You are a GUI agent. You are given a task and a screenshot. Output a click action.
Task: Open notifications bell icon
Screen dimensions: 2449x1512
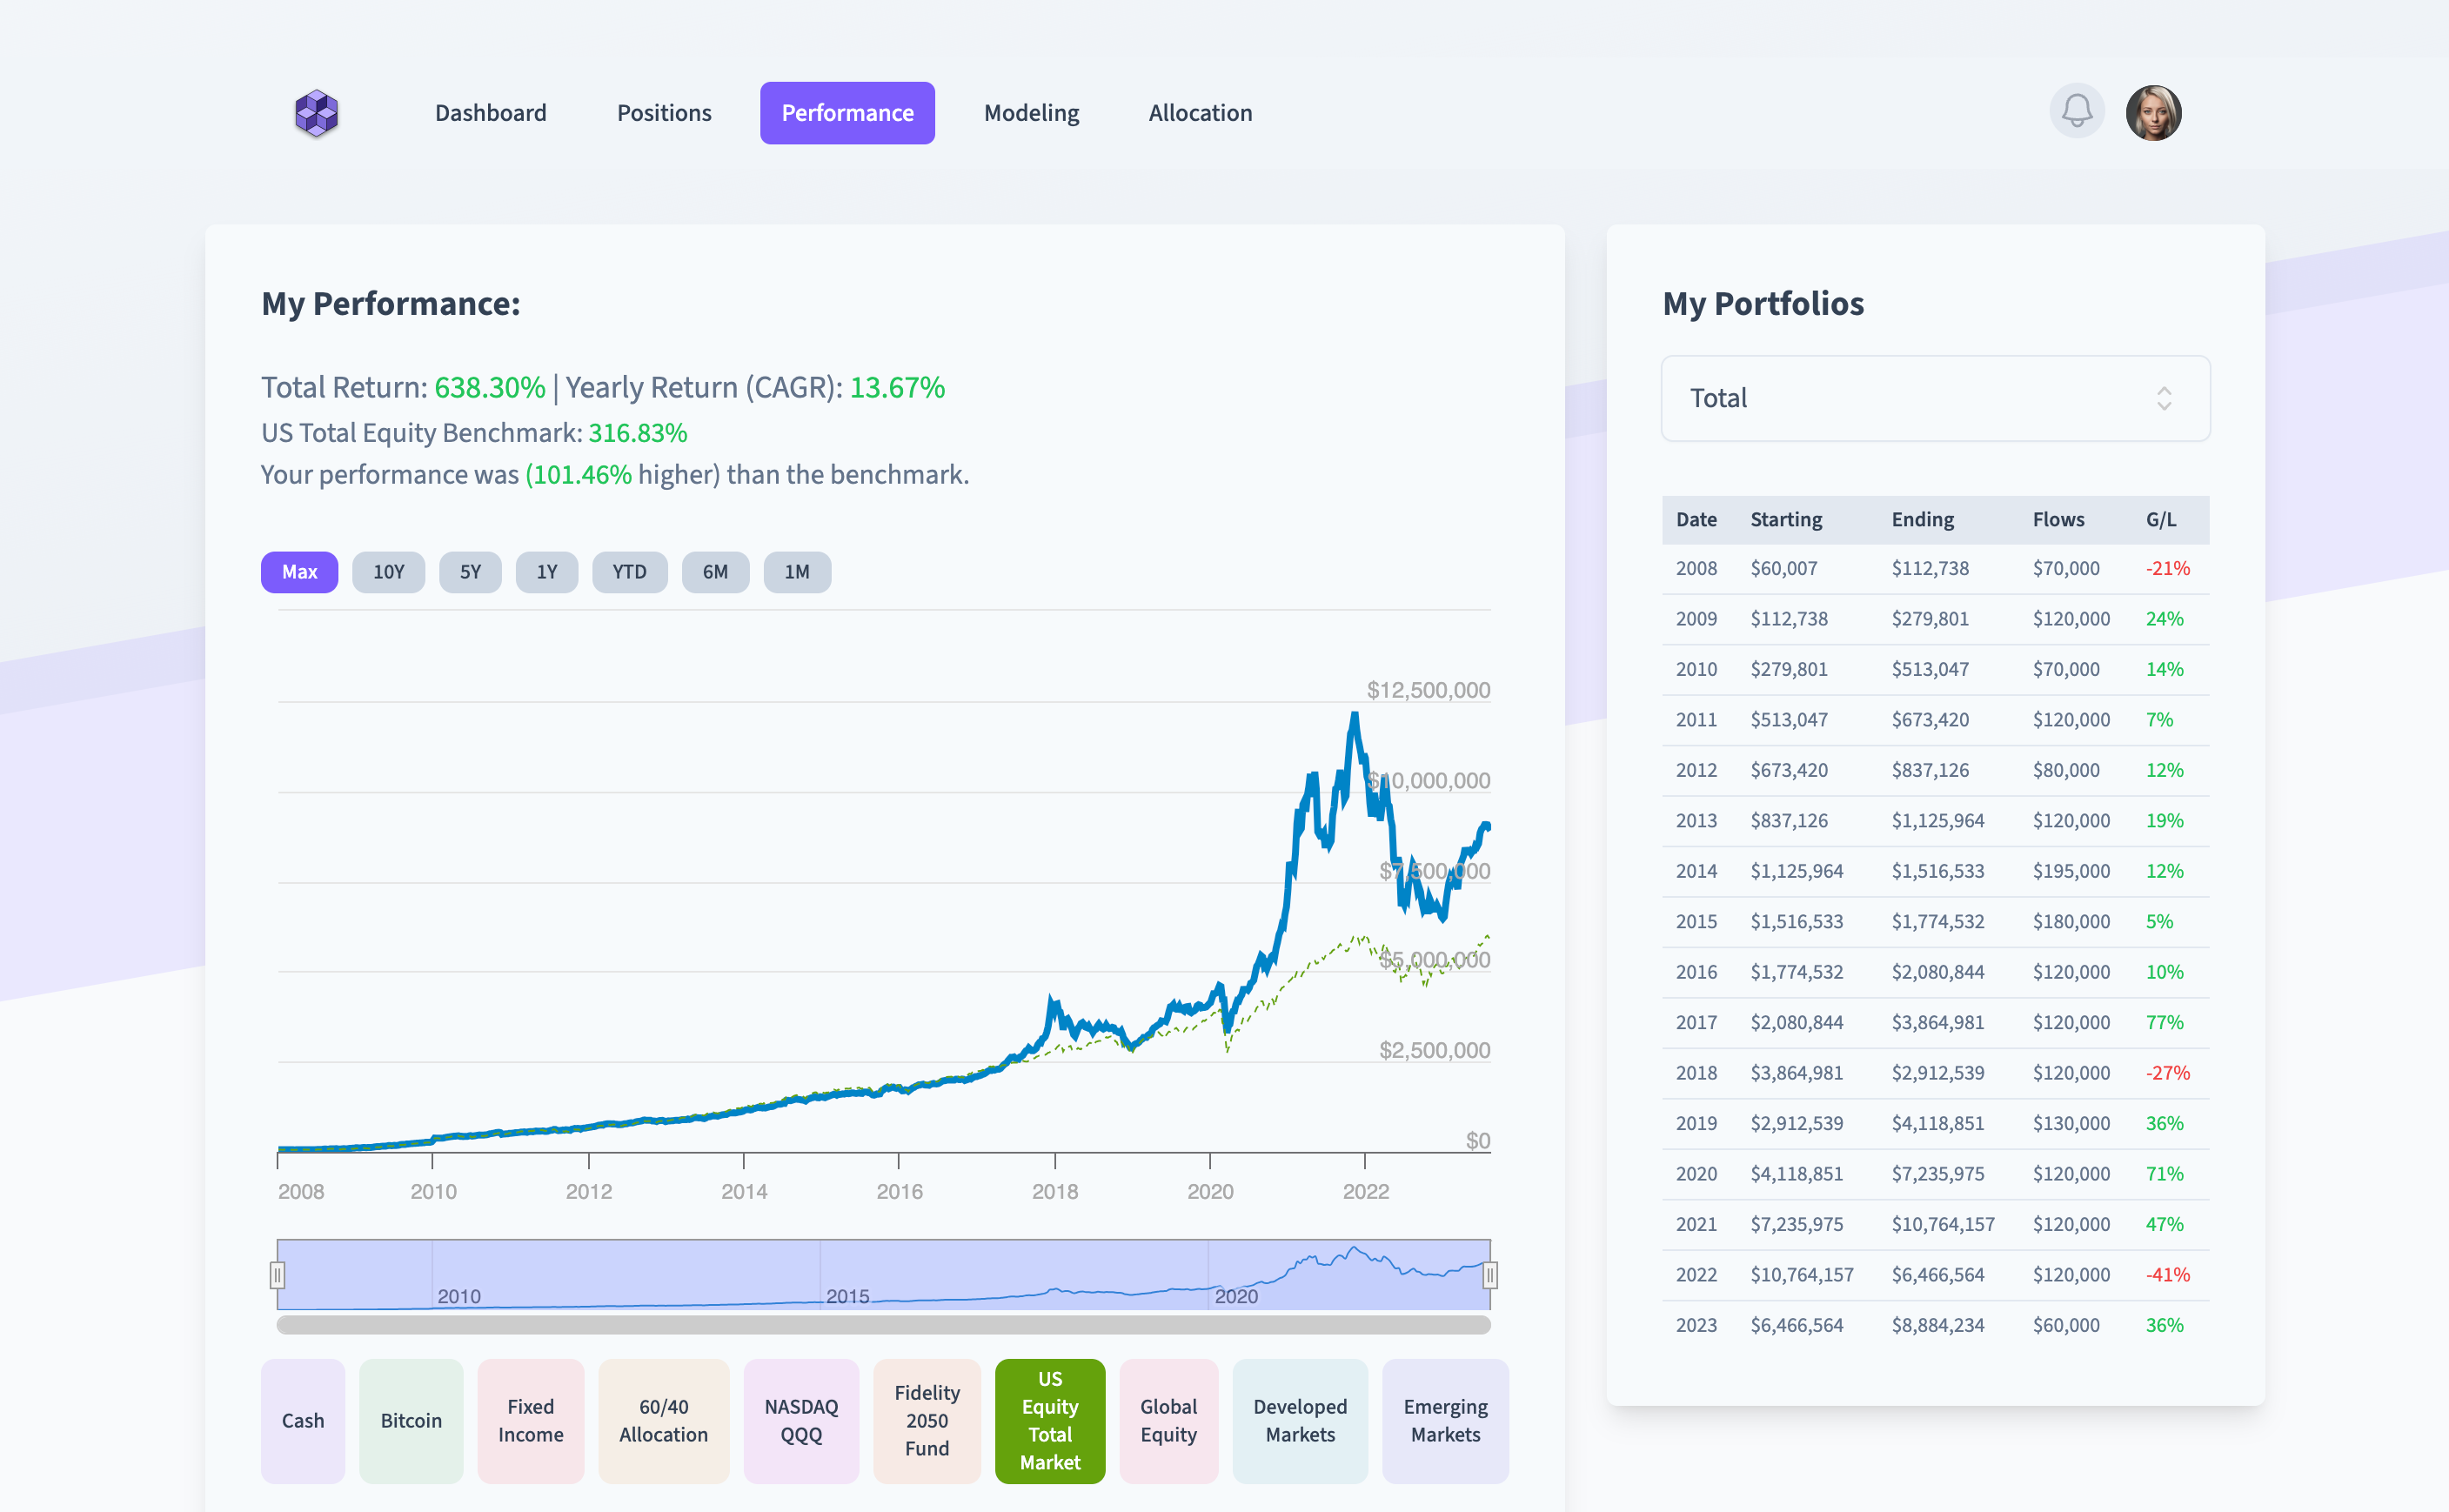click(x=2077, y=111)
